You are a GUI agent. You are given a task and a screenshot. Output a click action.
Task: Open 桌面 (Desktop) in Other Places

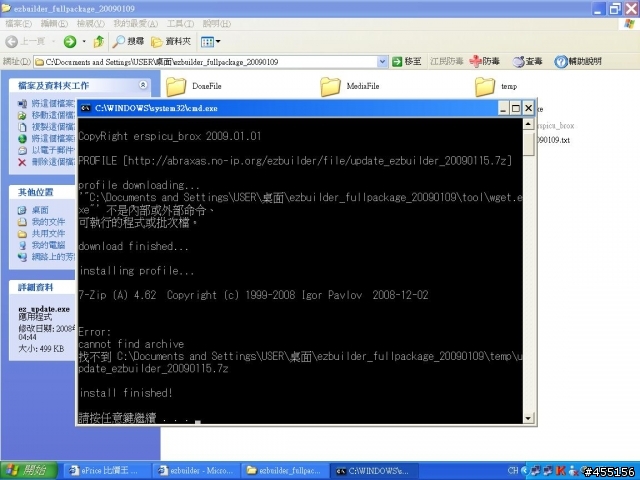[x=33, y=210]
